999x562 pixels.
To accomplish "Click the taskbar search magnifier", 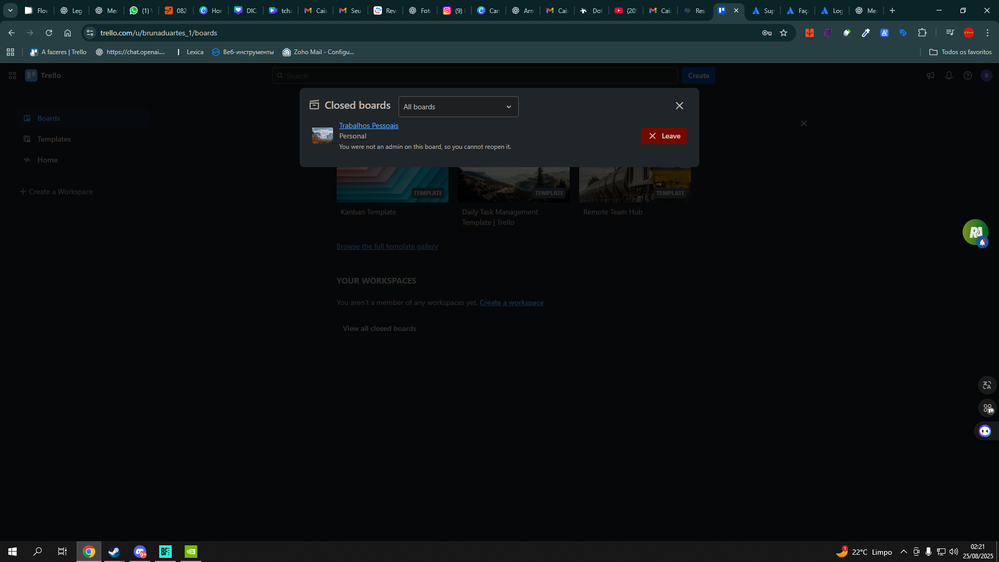I will 38,552.
